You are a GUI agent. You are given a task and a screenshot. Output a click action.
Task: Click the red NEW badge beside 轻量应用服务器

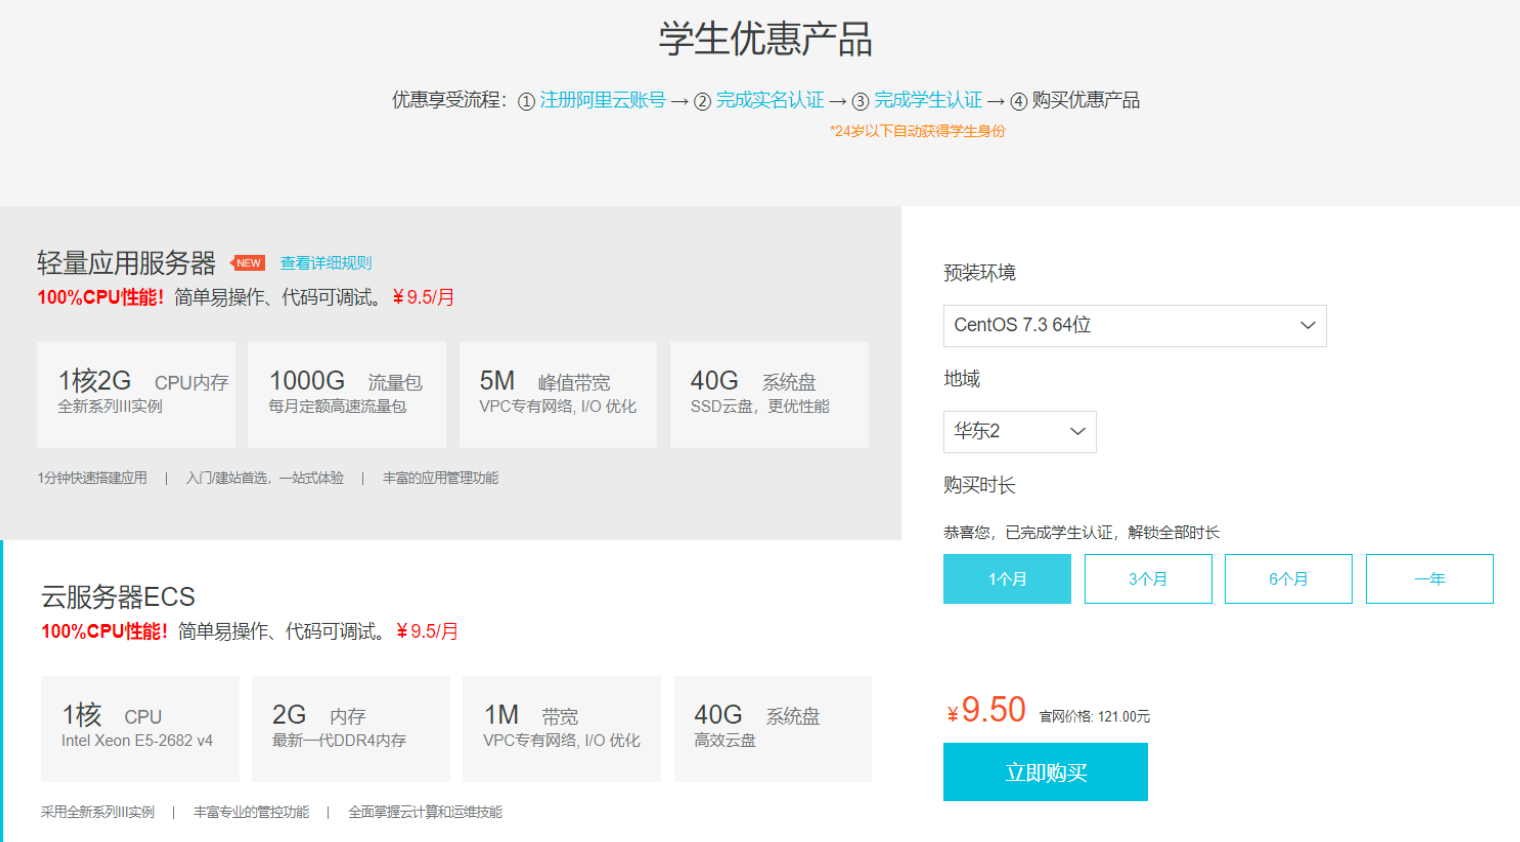pos(248,263)
